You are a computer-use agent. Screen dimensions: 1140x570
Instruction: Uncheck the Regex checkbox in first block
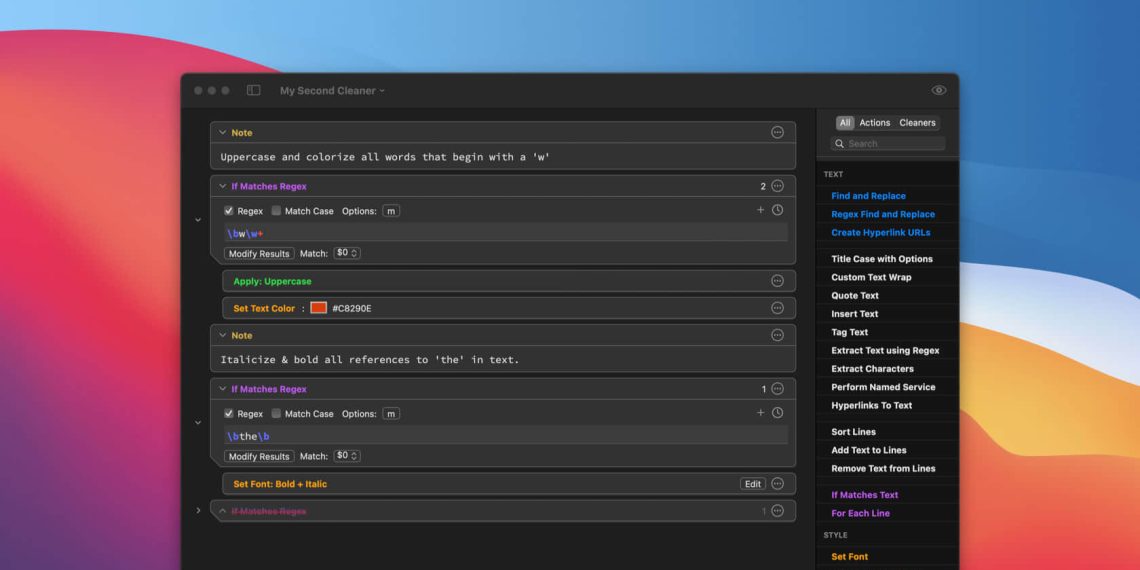pos(229,211)
